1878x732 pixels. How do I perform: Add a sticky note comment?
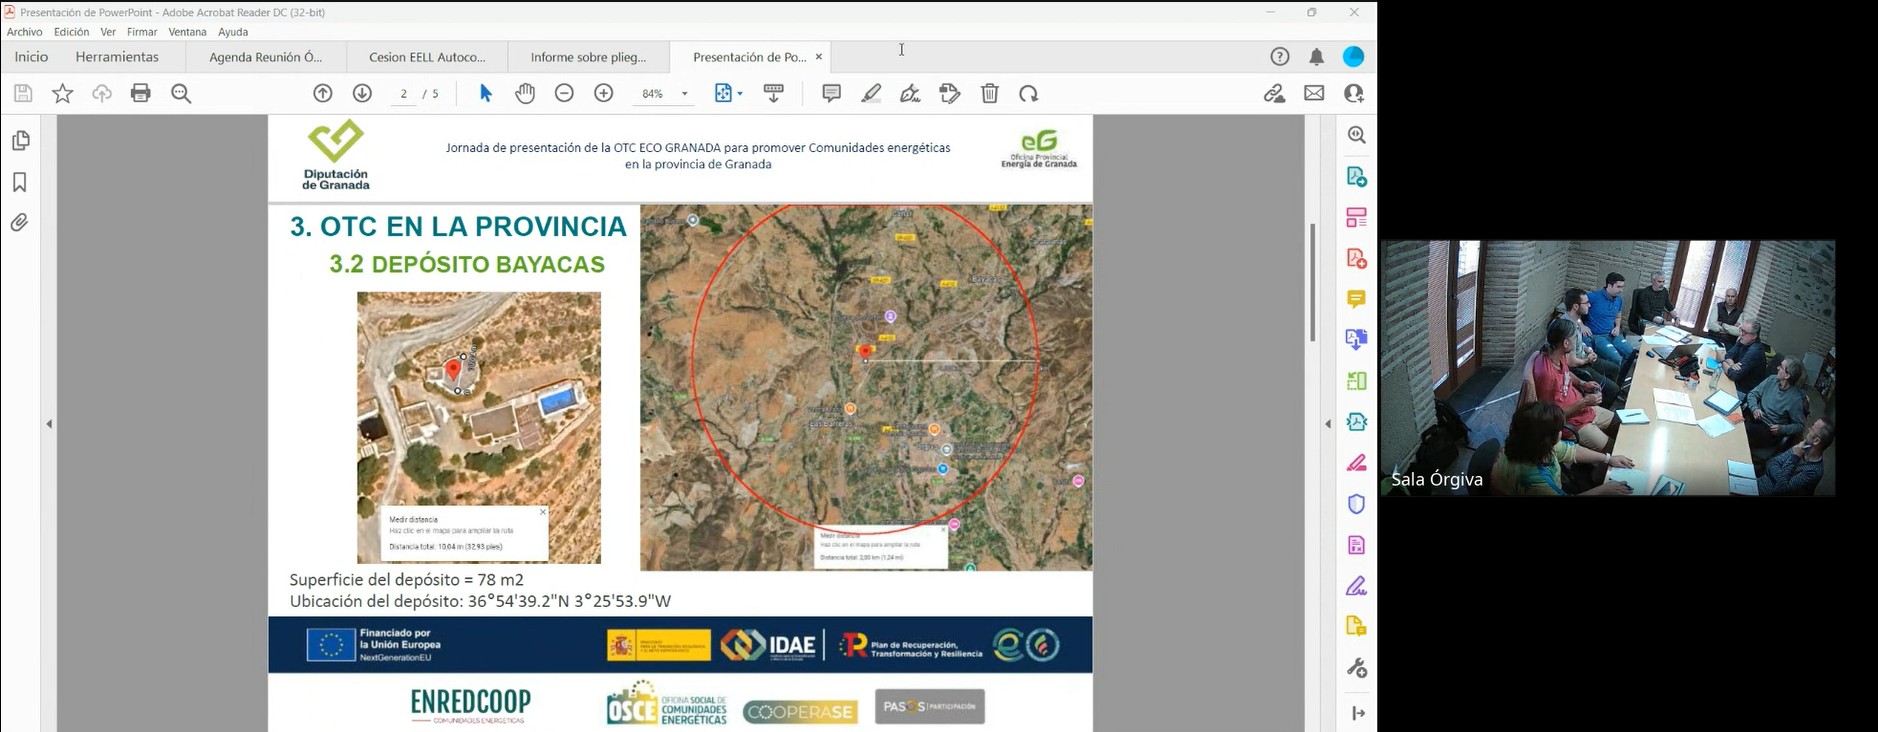click(x=831, y=93)
